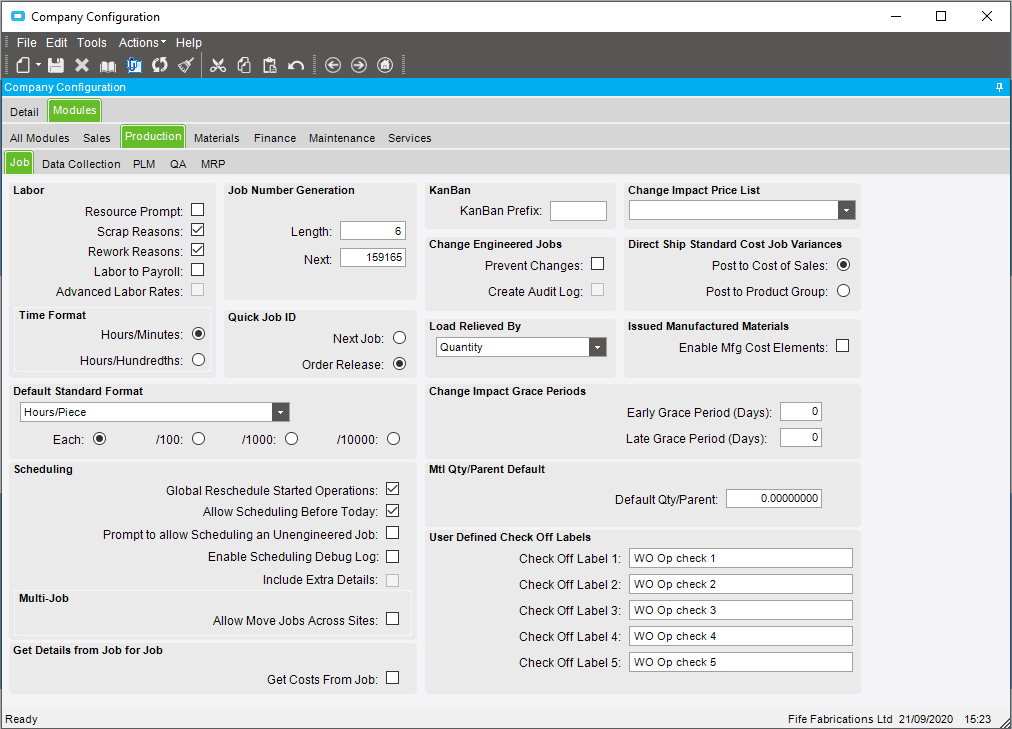Switch to the PLM sub-tab

point(144,164)
